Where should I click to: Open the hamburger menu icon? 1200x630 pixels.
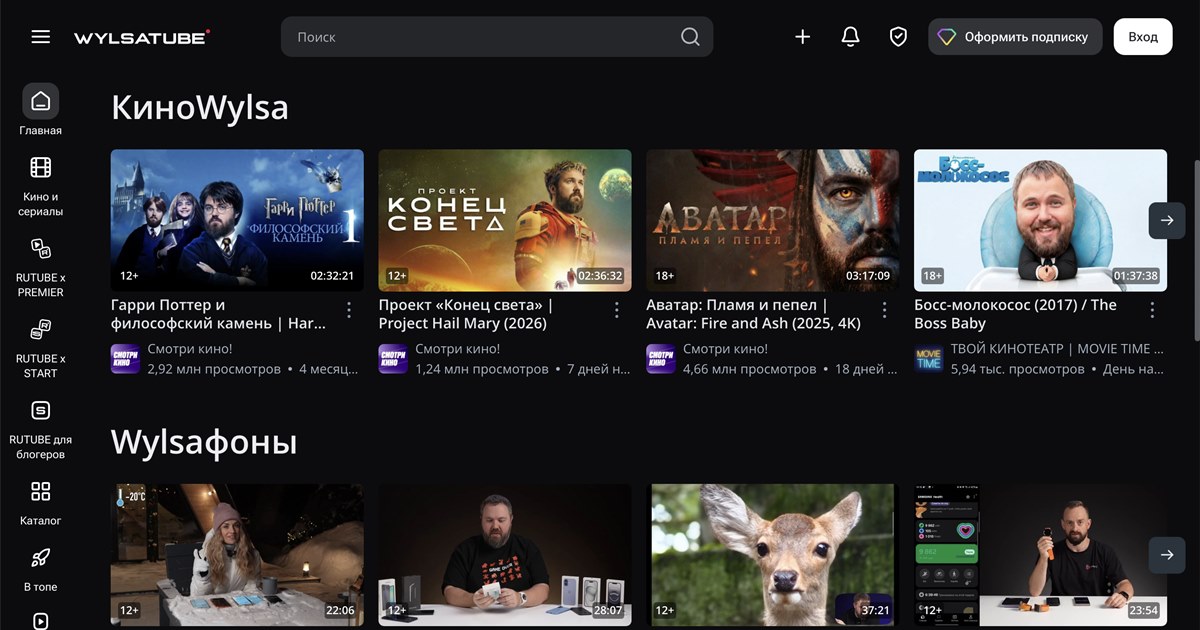click(x=40, y=37)
